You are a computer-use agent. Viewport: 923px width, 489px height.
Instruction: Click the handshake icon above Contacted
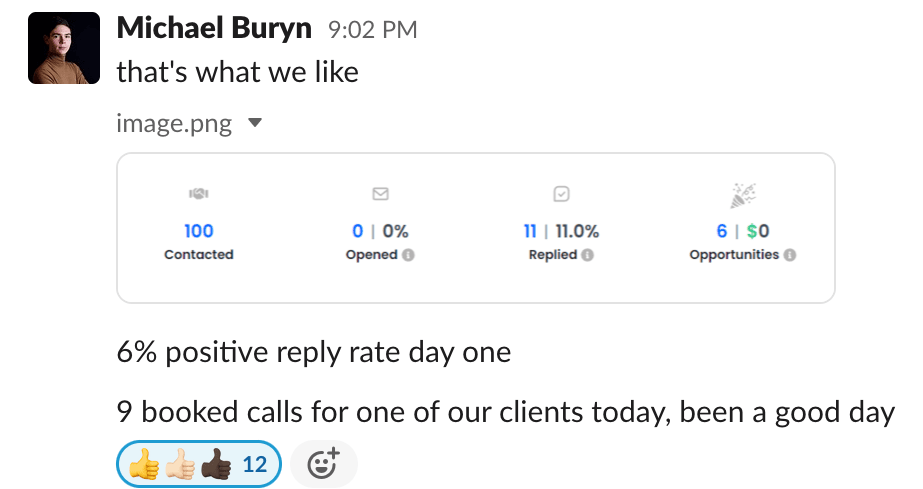pos(198,194)
